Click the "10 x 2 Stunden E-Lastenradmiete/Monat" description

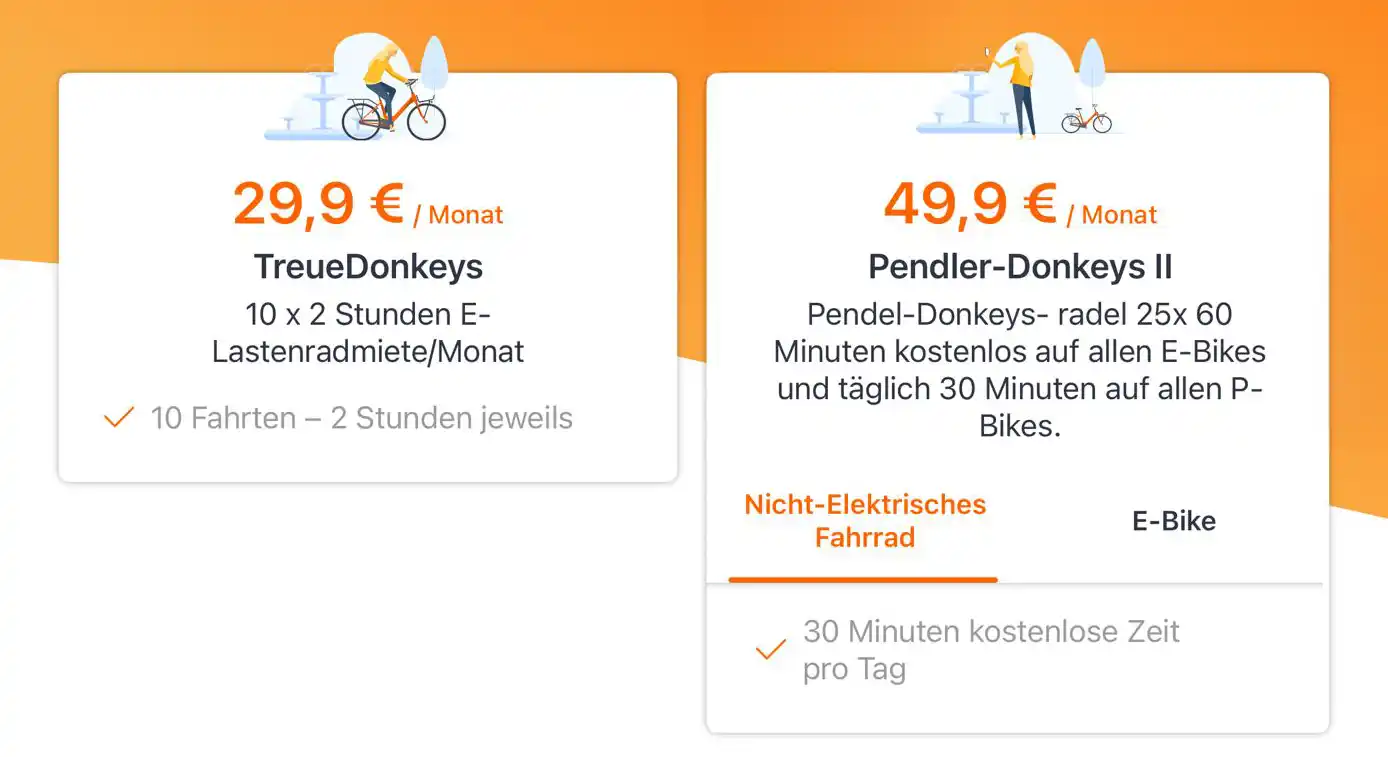click(x=368, y=333)
